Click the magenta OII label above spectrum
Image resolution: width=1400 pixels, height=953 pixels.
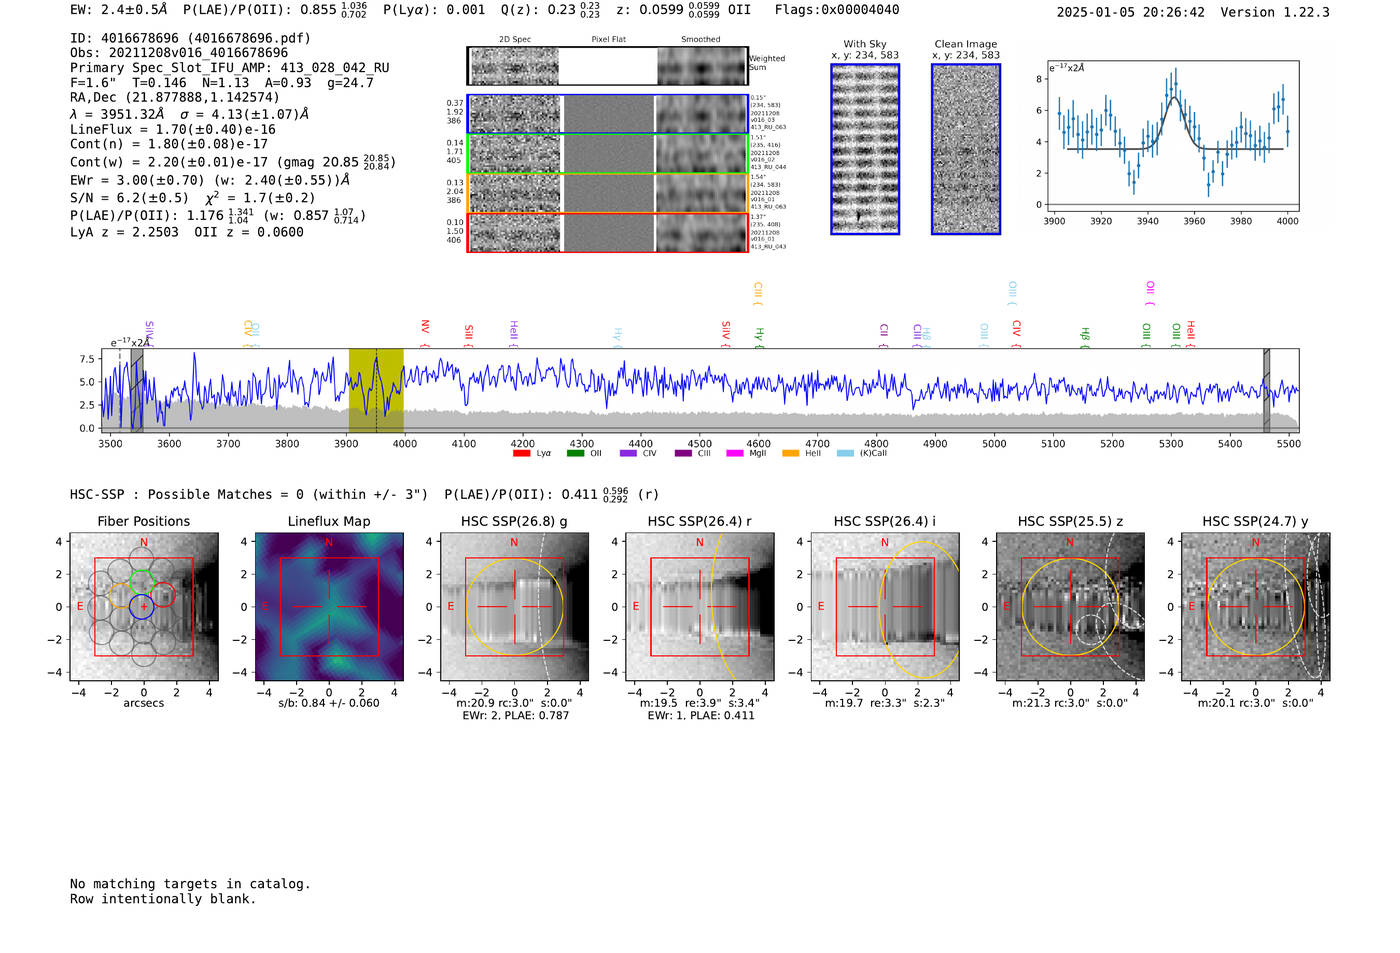(x=1150, y=292)
